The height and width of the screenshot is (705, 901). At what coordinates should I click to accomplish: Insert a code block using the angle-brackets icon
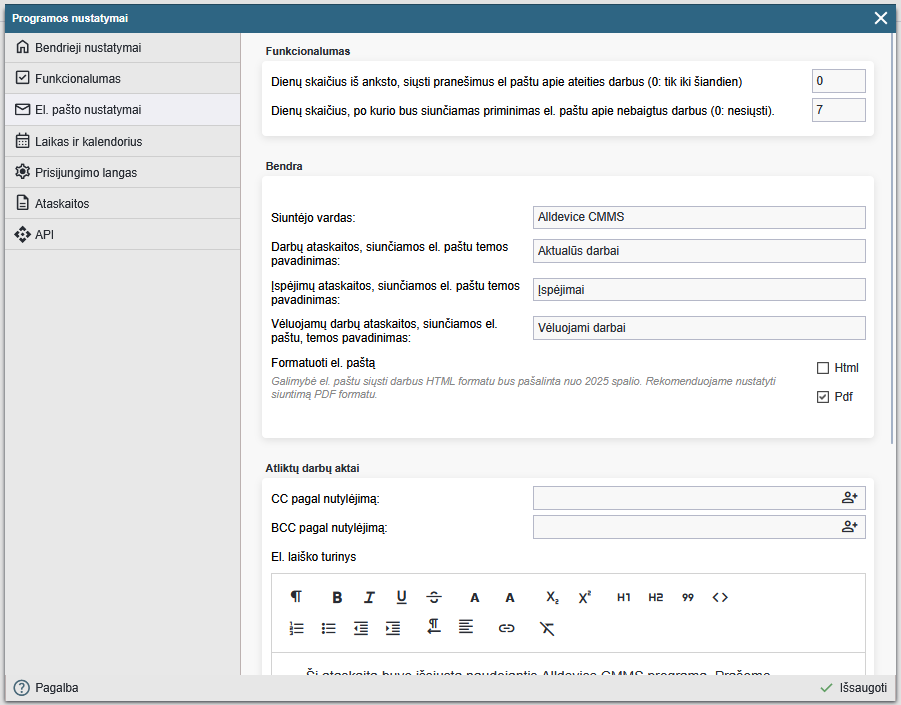click(x=720, y=598)
